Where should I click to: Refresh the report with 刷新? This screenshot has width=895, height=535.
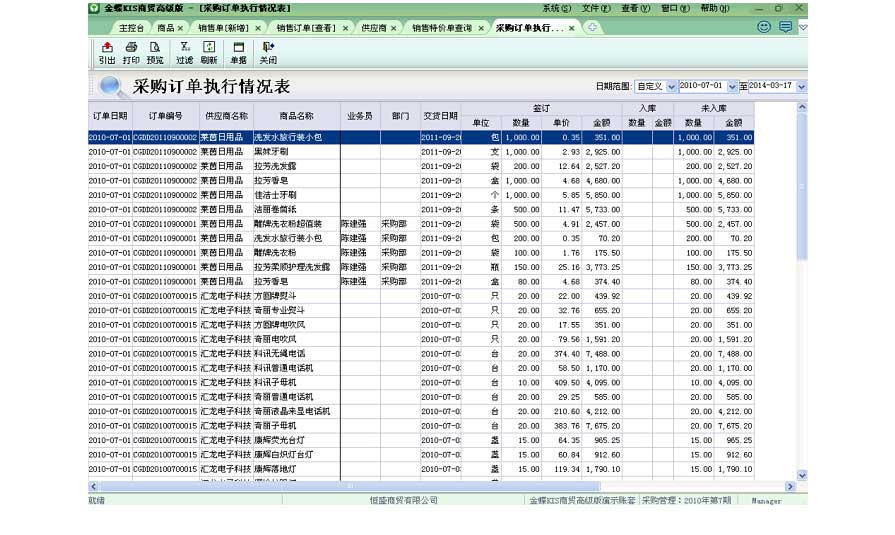point(209,52)
